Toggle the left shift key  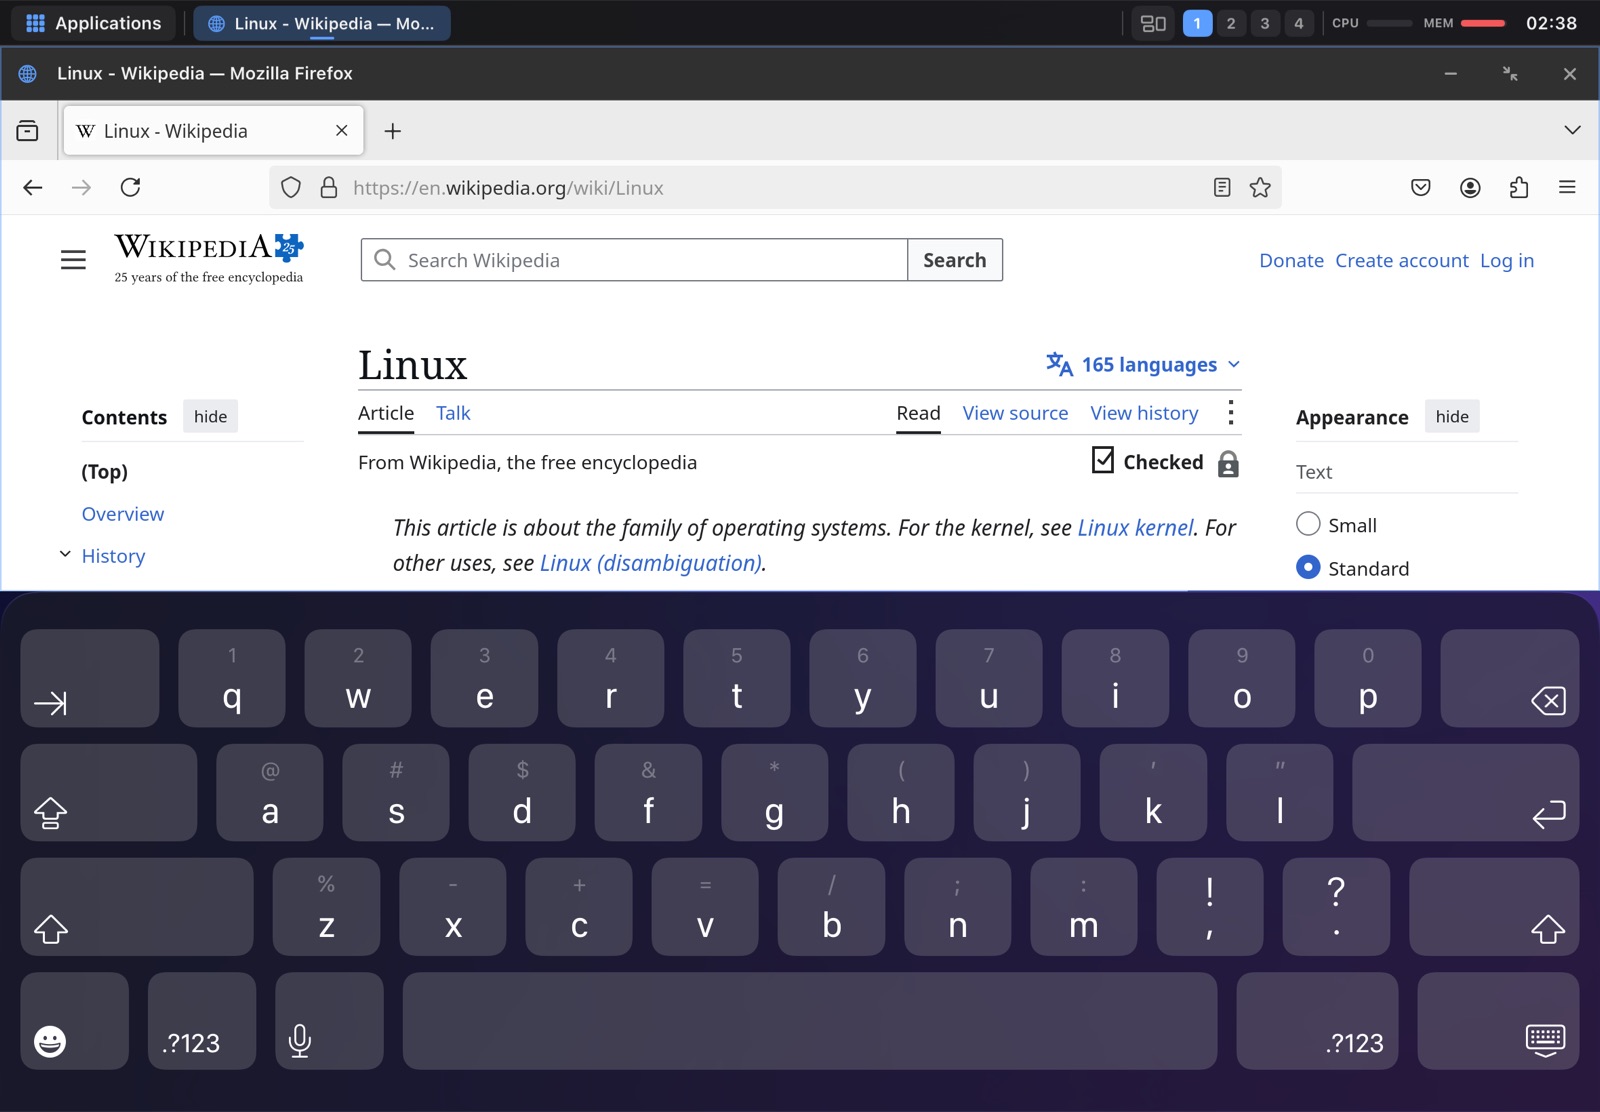point(137,907)
